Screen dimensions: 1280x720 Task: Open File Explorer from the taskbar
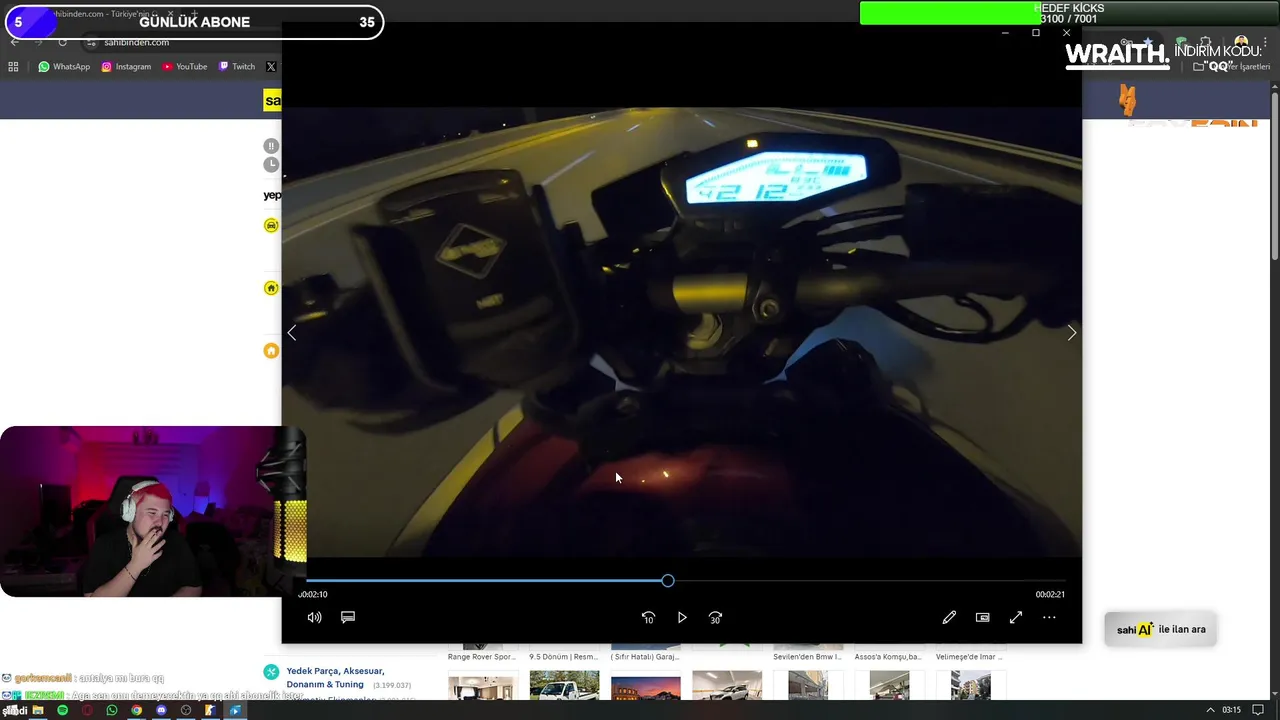click(37, 710)
